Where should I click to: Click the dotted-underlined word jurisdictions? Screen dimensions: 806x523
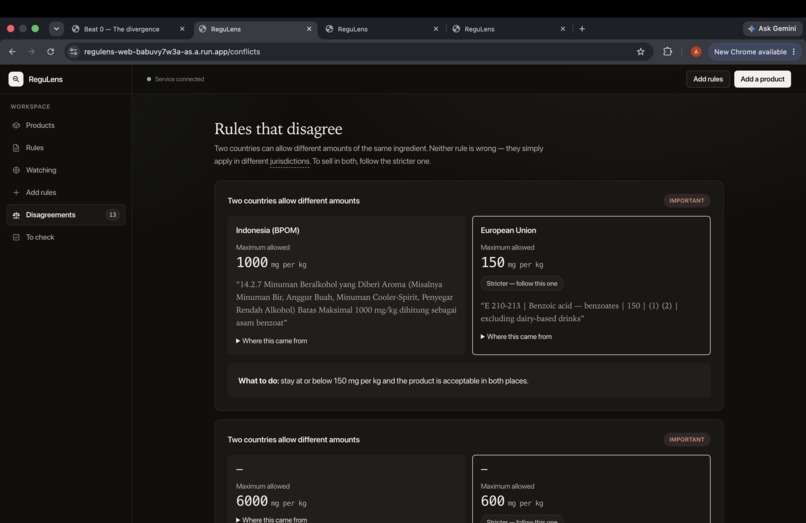[x=289, y=161]
